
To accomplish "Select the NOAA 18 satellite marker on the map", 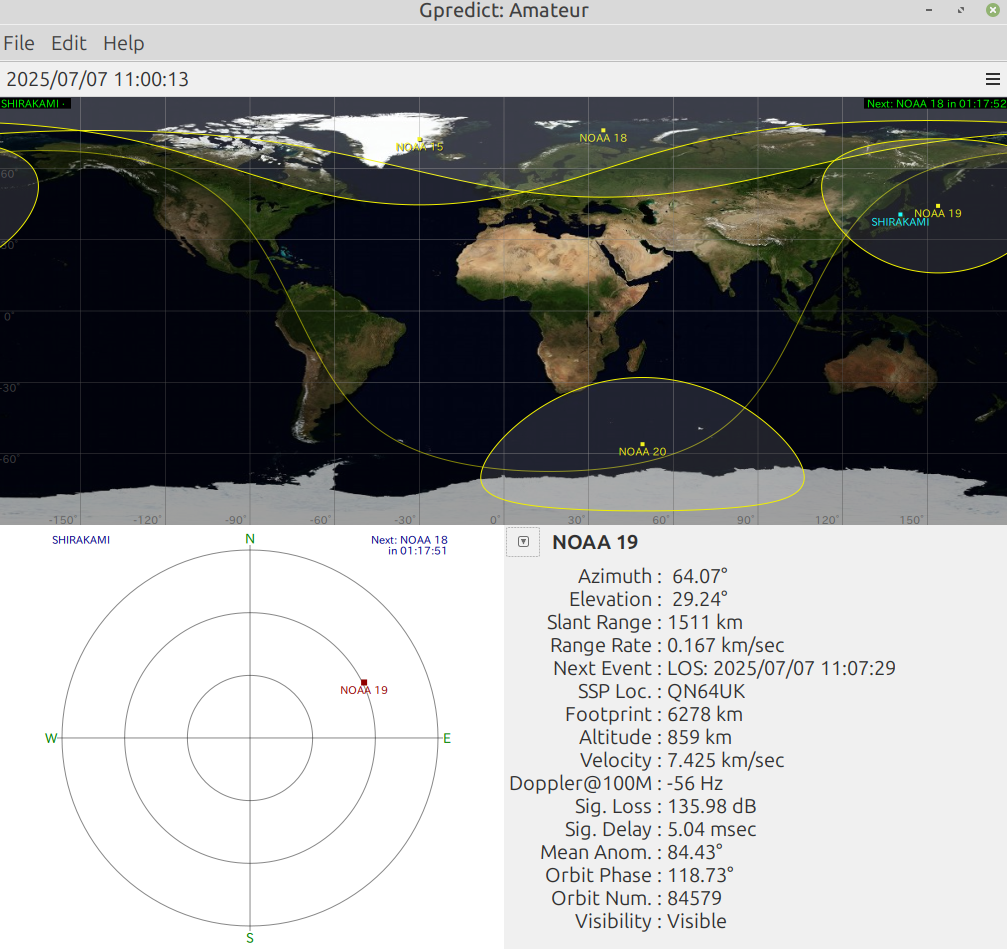I will [x=603, y=130].
